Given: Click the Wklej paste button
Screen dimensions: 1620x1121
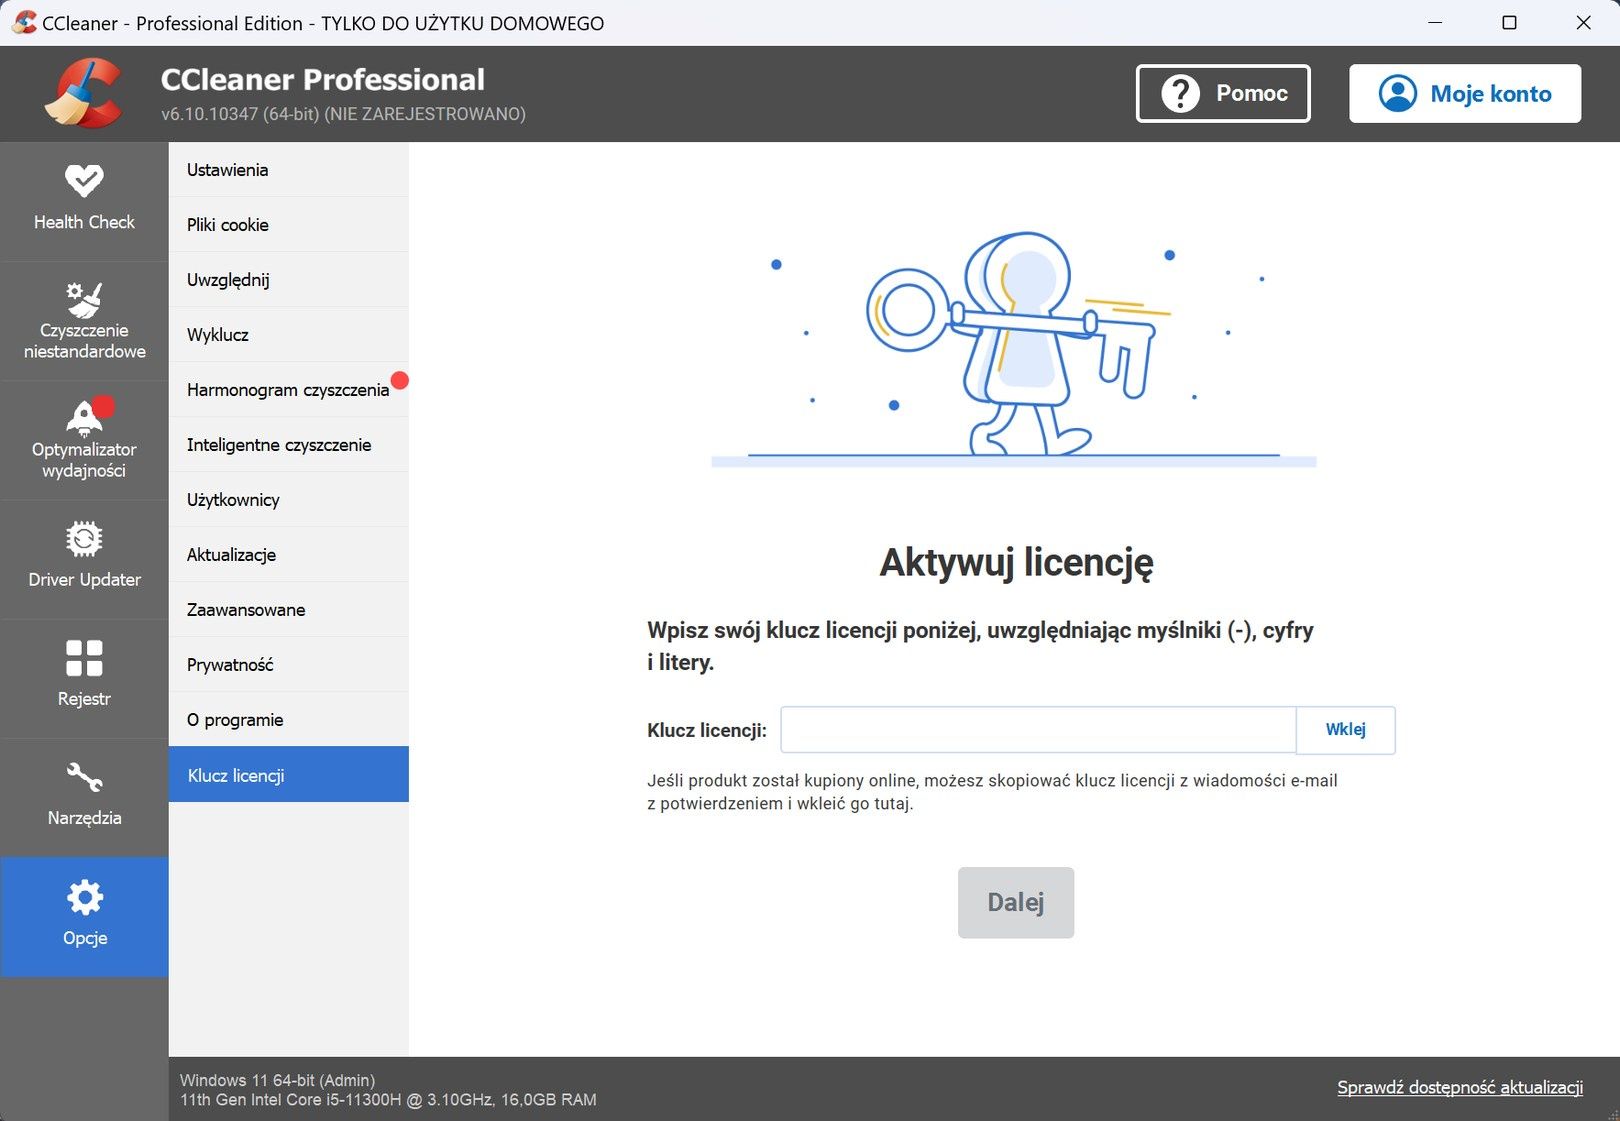Looking at the screenshot, I should pyautogui.click(x=1345, y=730).
